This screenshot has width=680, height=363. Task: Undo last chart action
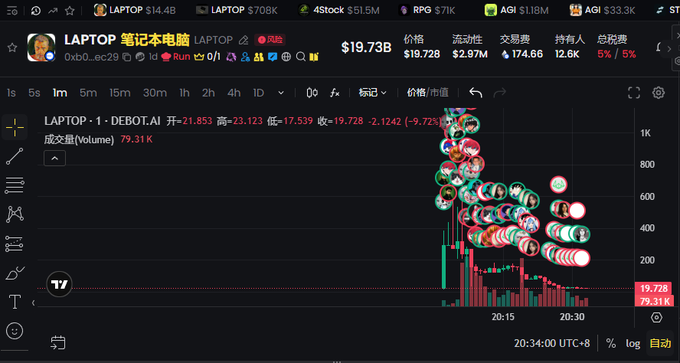click(476, 93)
